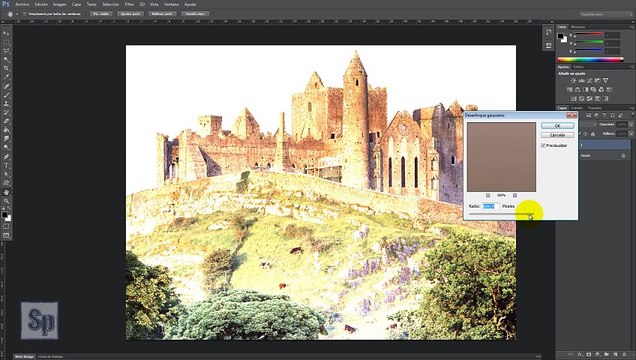Toggle the lock position option
This screenshot has width=636, height=360.
tap(585, 134)
